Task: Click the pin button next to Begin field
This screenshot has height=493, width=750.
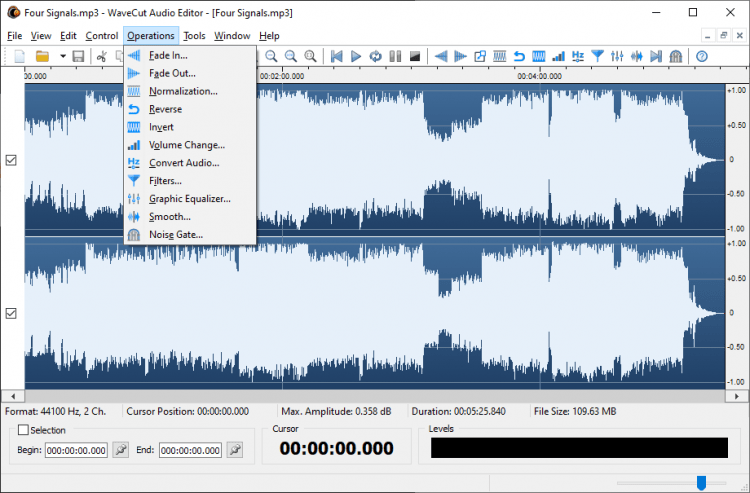Action: pyautogui.click(x=120, y=450)
